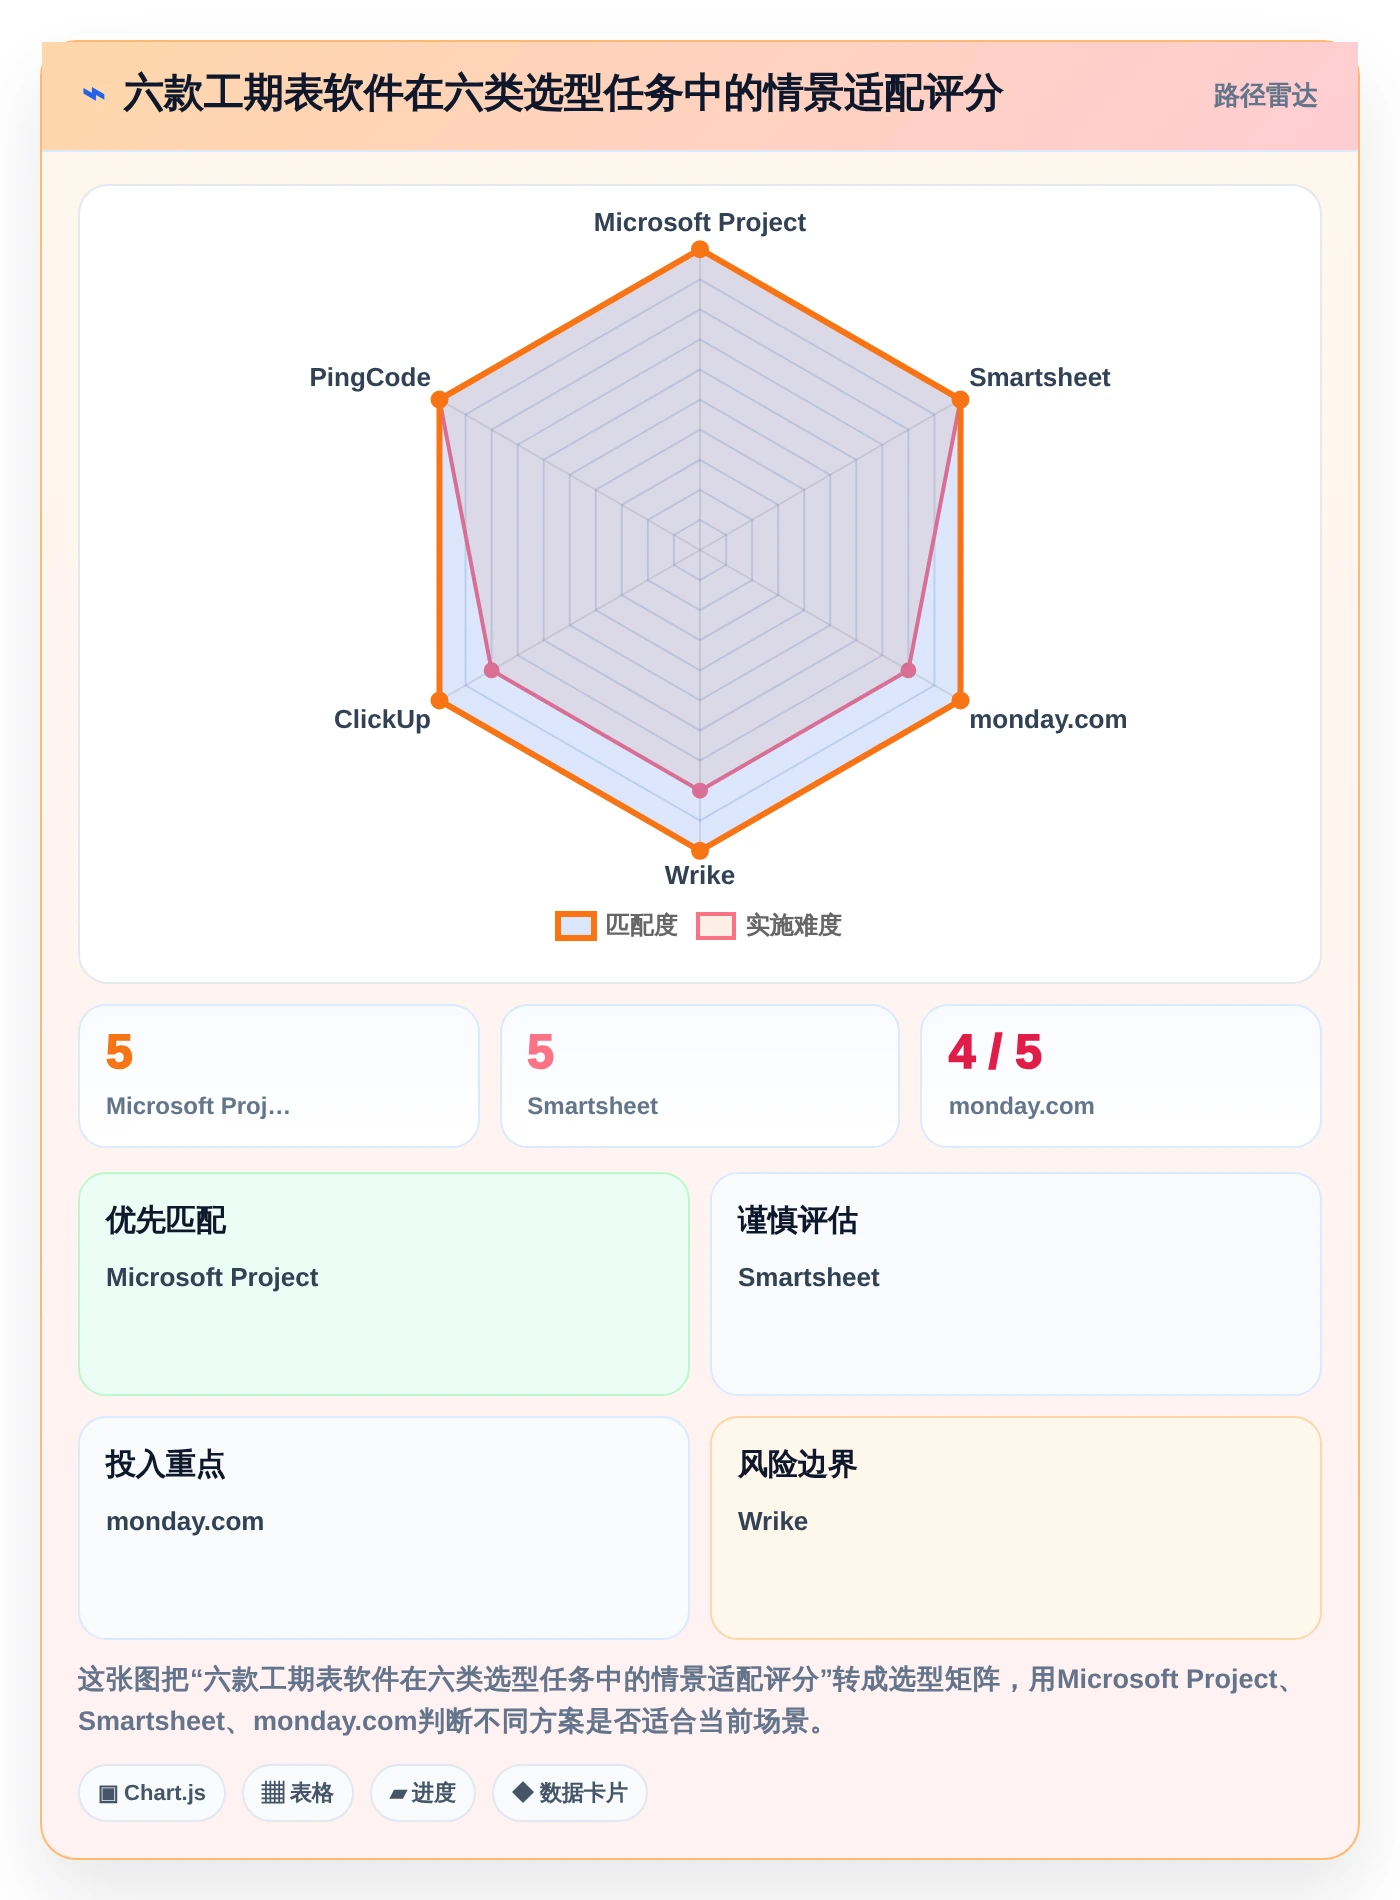This screenshot has width=1400, height=1900.
Task: Select the 数据卡片 tag chip
Action: coord(570,1793)
